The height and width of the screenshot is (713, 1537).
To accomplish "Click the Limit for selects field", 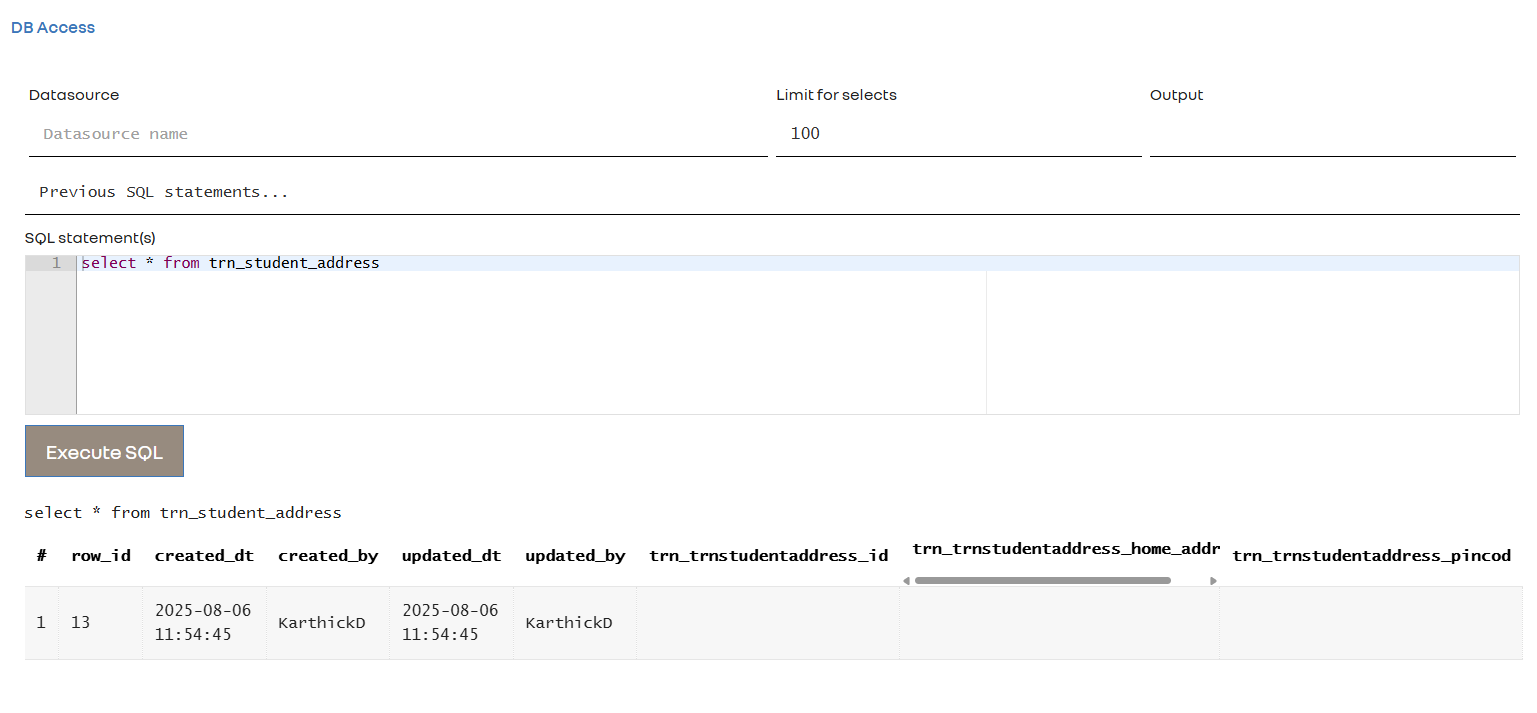I will click(x=957, y=134).
